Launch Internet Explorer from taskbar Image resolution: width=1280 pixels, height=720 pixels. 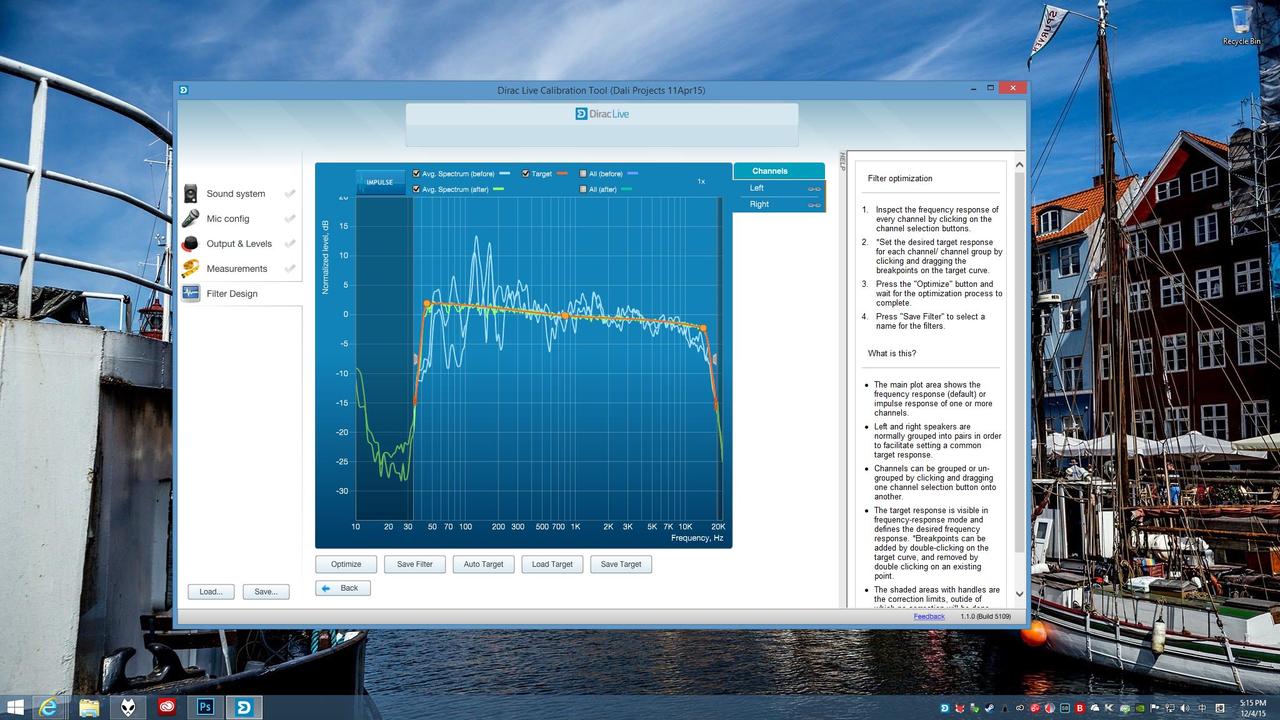point(48,708)
